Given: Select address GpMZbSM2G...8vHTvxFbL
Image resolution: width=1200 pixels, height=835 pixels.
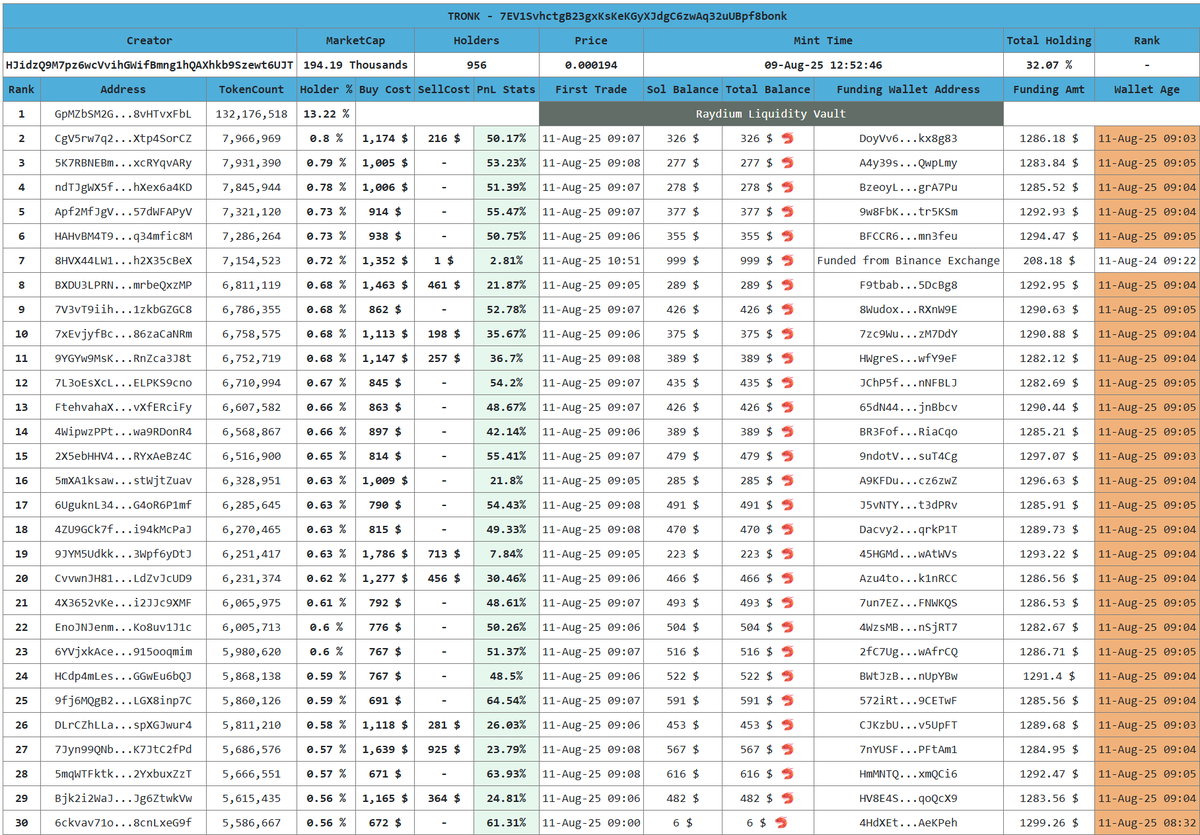Looking at the screenshot, I should coord(123,114).
